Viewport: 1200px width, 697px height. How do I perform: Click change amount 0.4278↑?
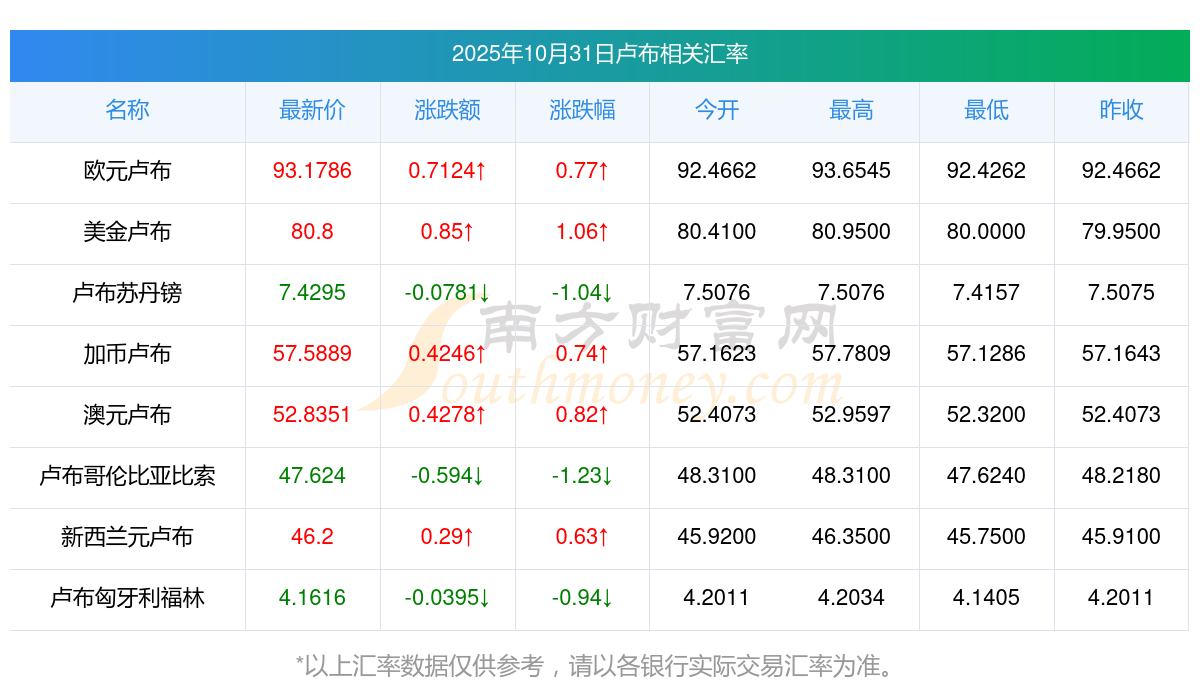point(447,415)
